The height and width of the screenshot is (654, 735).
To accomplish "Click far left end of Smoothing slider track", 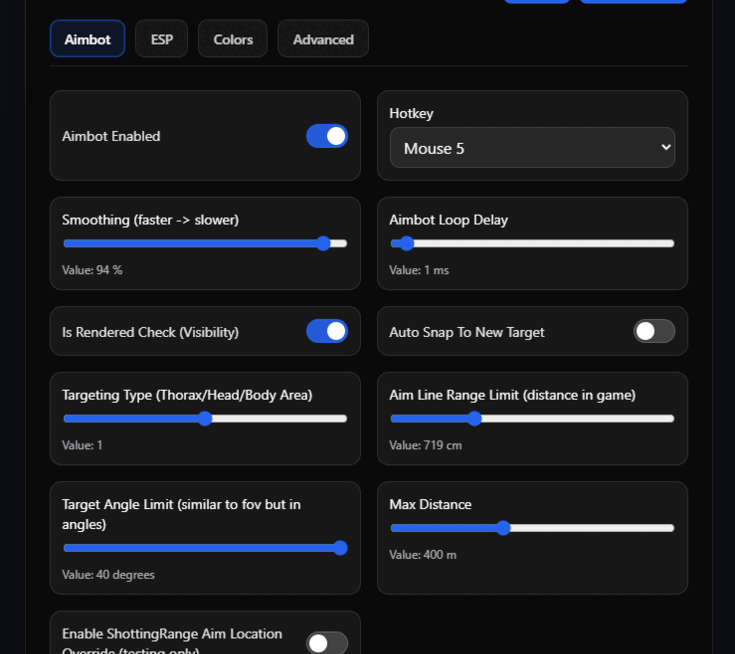I will click(66, 243).
